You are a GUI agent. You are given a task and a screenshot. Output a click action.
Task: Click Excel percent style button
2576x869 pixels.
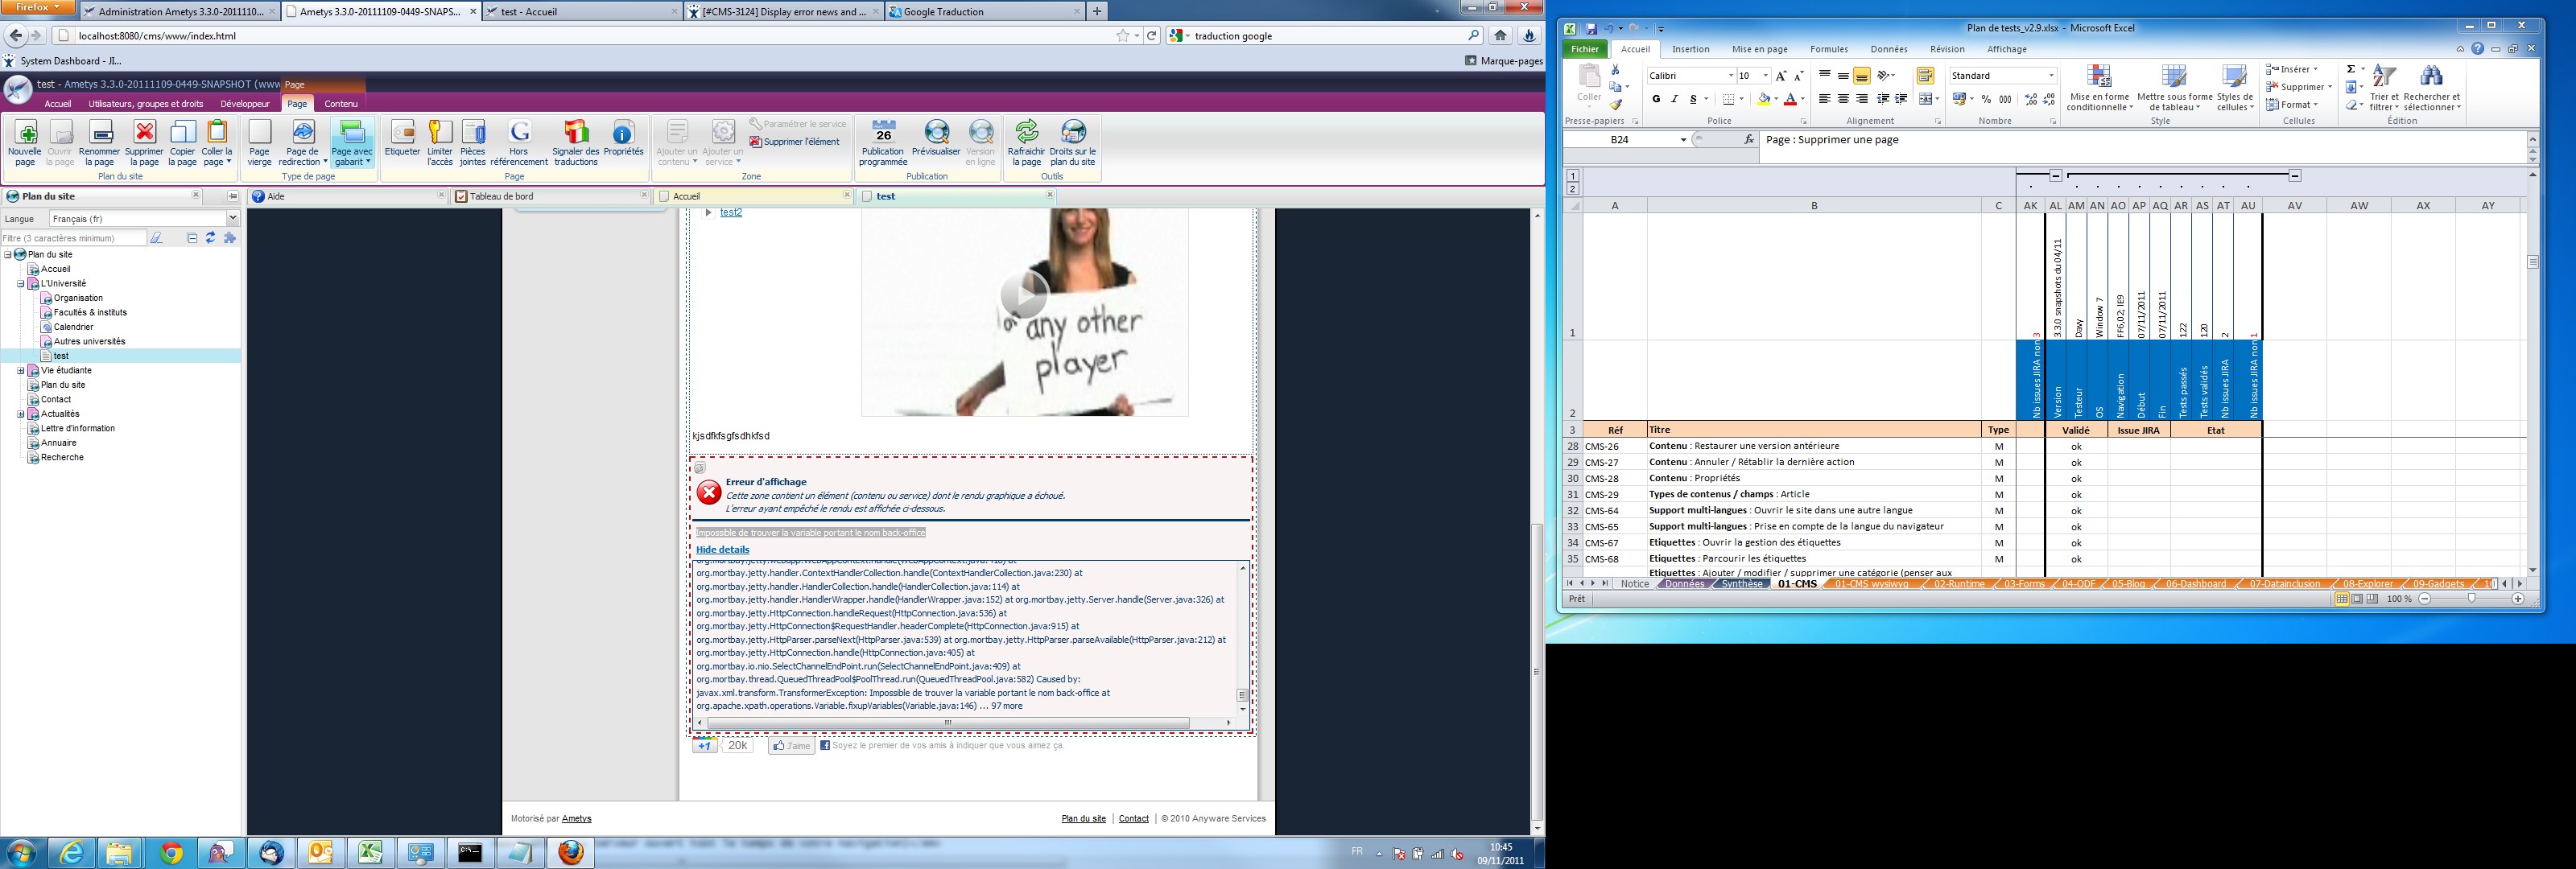tap(1987, 99)
